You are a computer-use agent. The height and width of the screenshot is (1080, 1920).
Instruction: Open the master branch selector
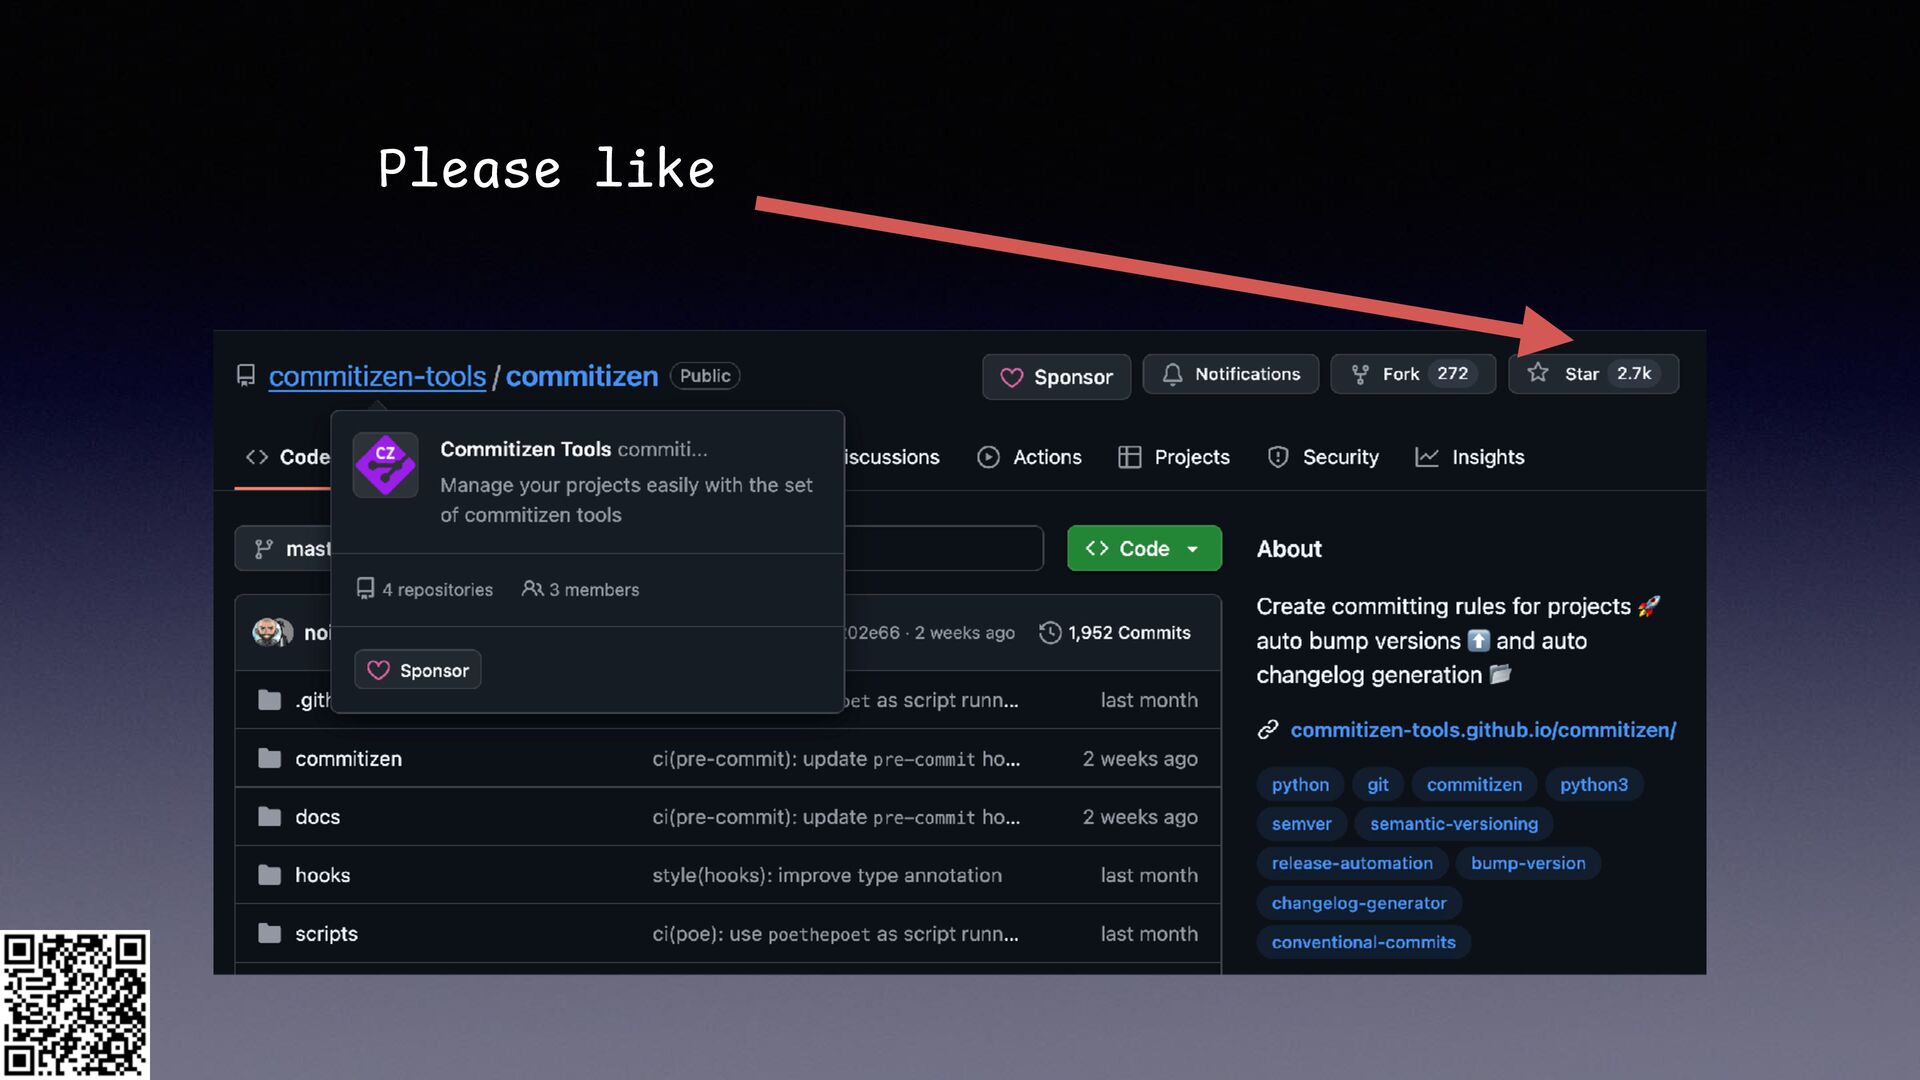pos(290,548)
